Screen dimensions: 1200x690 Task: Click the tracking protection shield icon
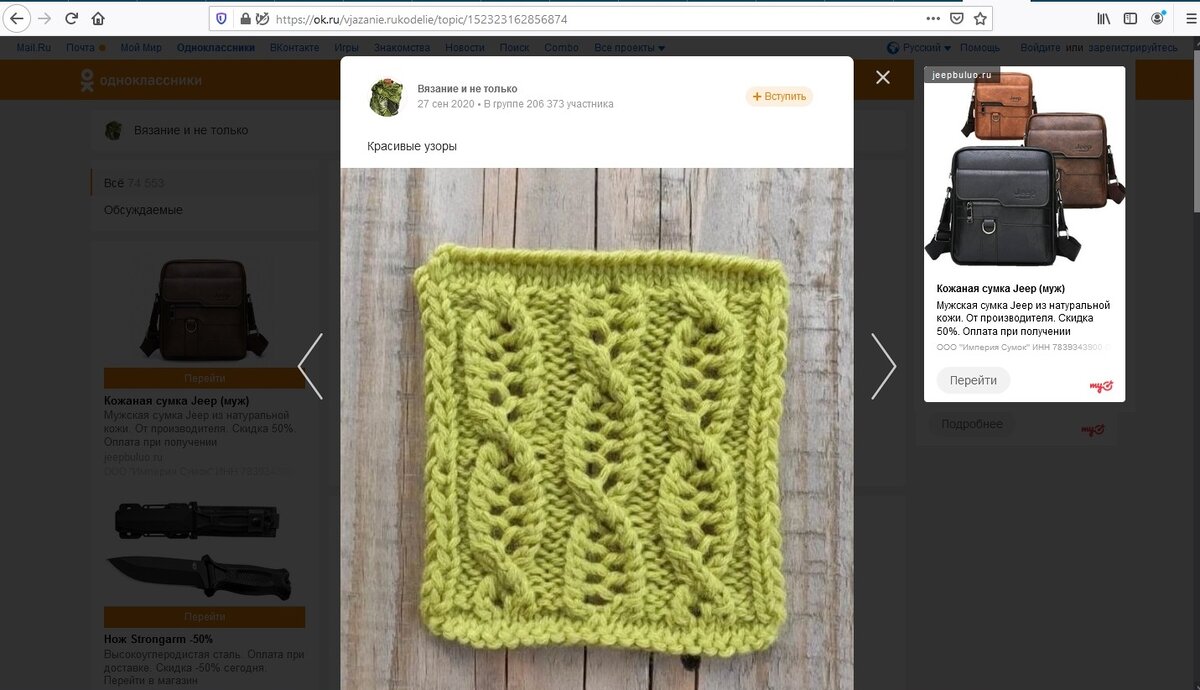[222, 18]
